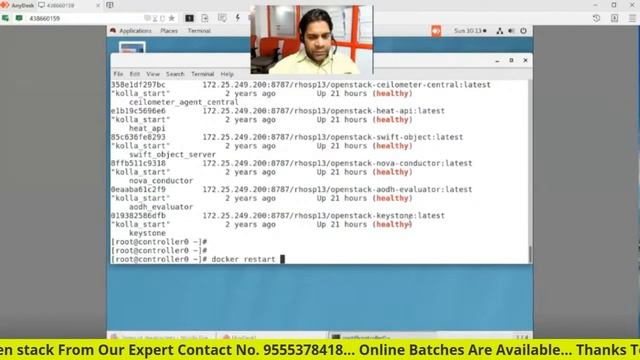
Task: Open AnyDesk session history icon
Action: tap(596, 18)
